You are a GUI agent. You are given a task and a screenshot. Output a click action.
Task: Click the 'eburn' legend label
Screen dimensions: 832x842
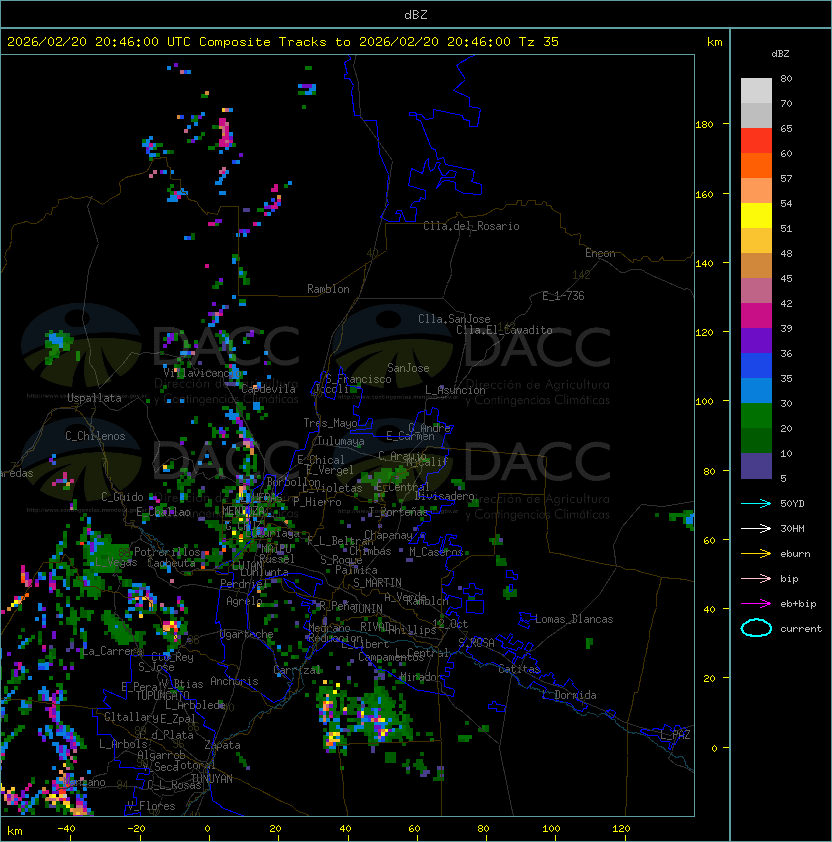(x=795, y=554)
